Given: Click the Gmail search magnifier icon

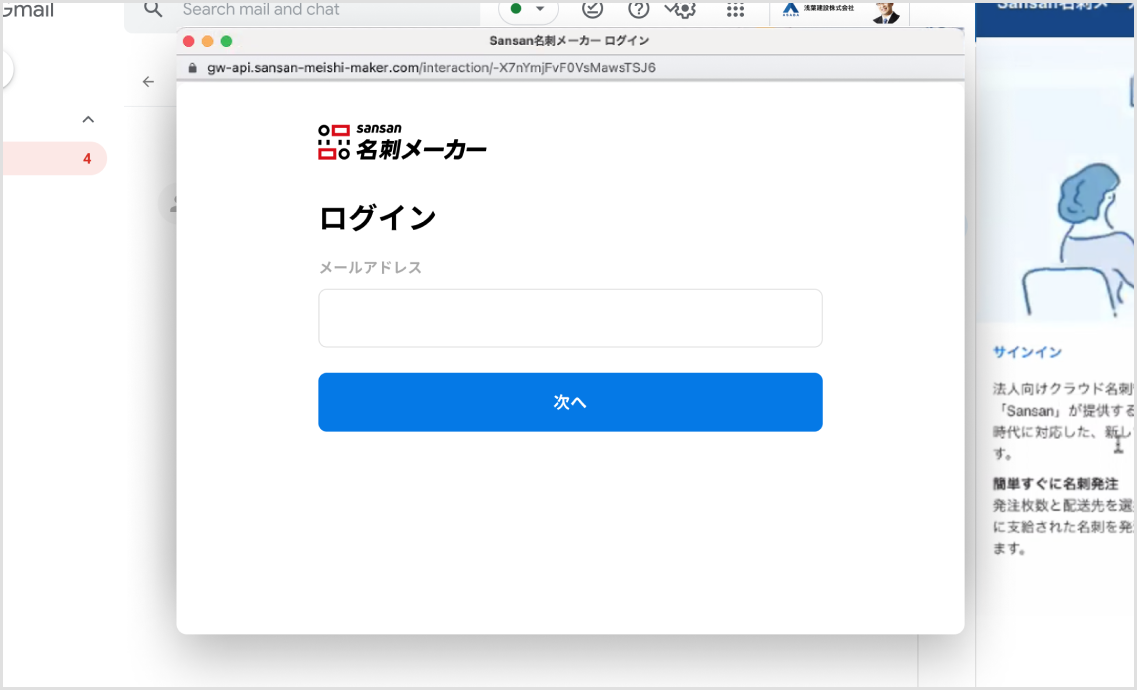Looking at the screenshot, I should (x=153, y=9).
